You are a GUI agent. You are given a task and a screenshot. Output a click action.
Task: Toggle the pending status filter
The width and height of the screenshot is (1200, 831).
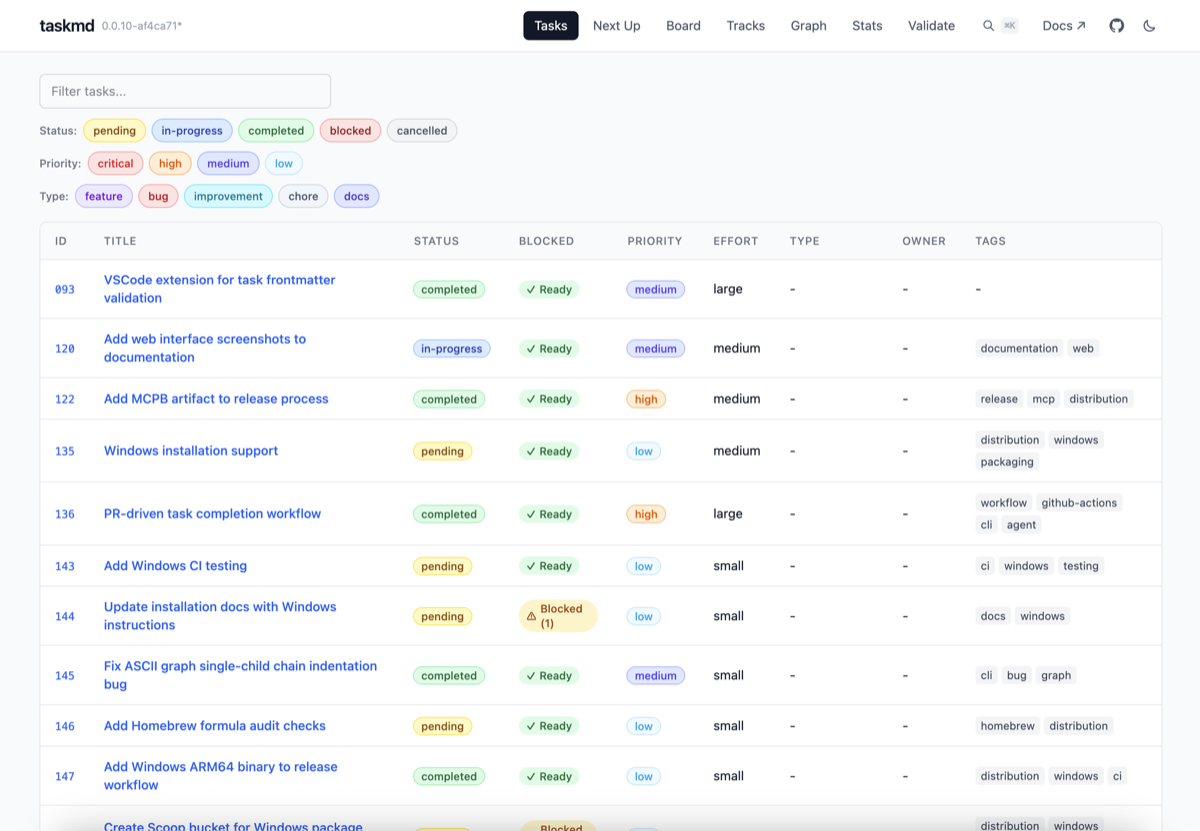(114, 130)
